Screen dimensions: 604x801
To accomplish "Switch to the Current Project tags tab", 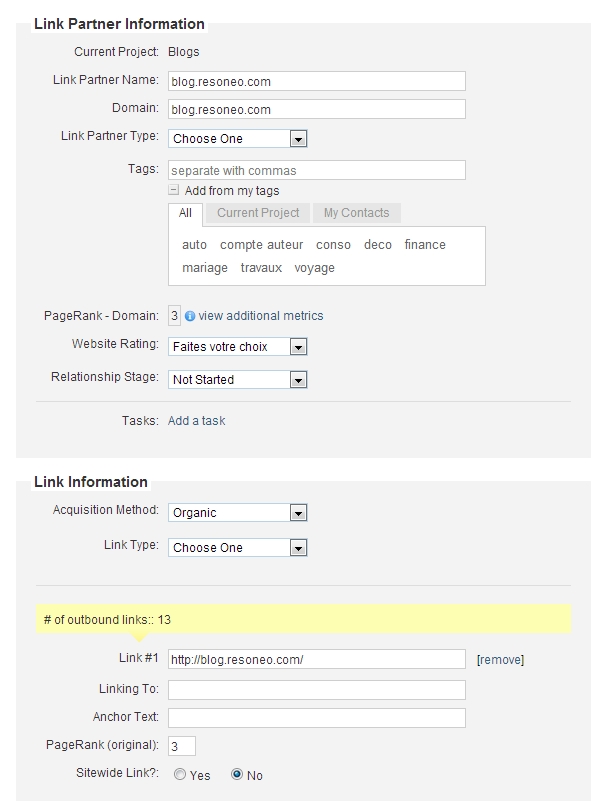I will tap(258, 213).
